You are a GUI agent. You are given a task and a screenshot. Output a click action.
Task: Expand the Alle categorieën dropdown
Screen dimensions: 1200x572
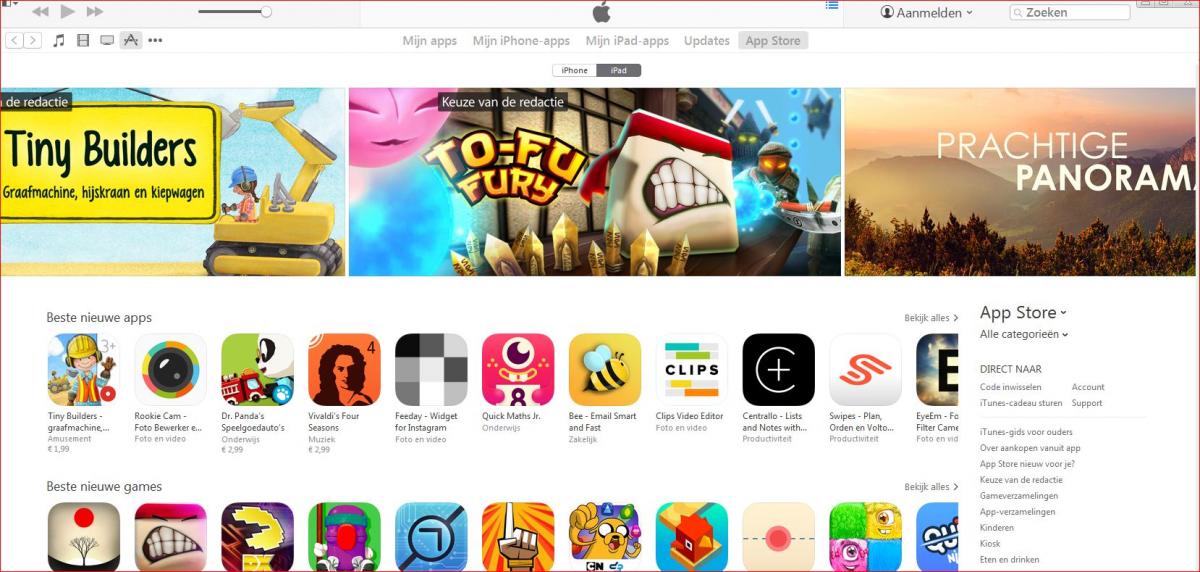[1024, 334]
